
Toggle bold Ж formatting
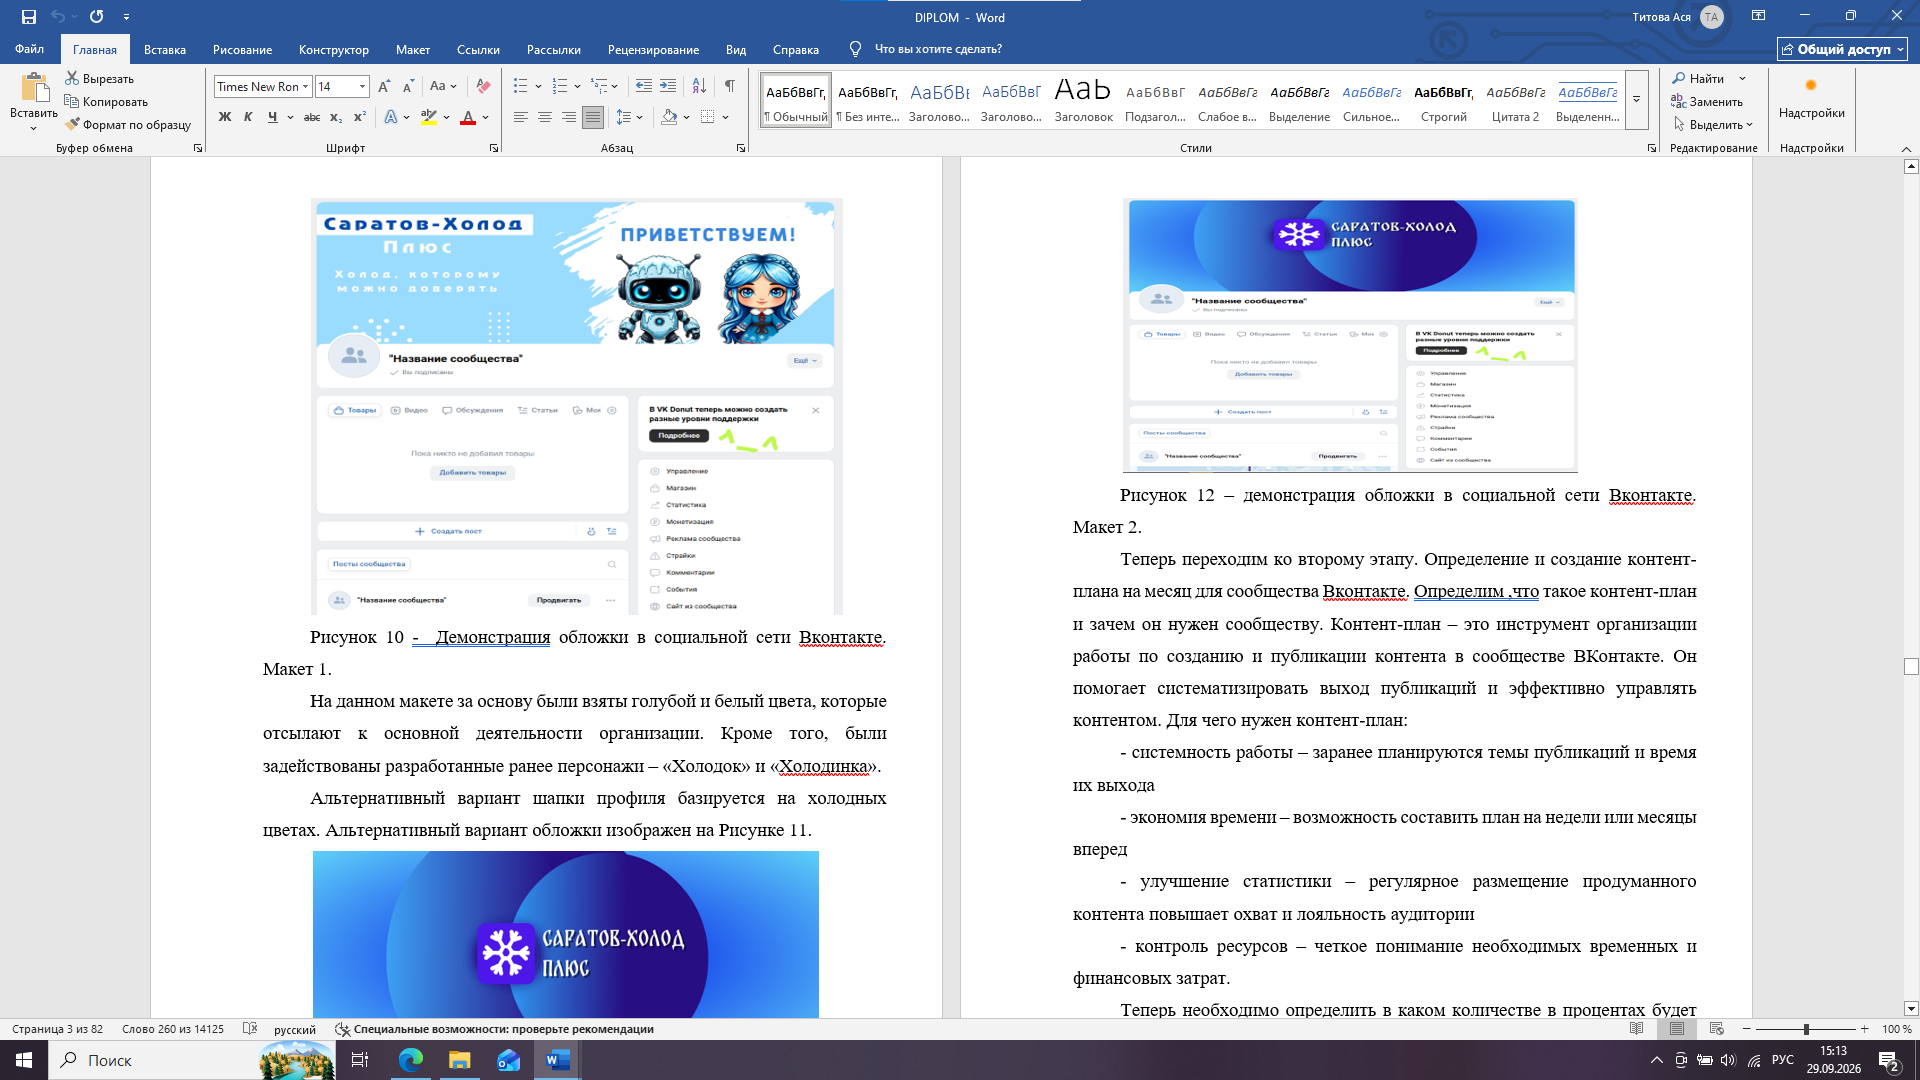pos(225,117)
